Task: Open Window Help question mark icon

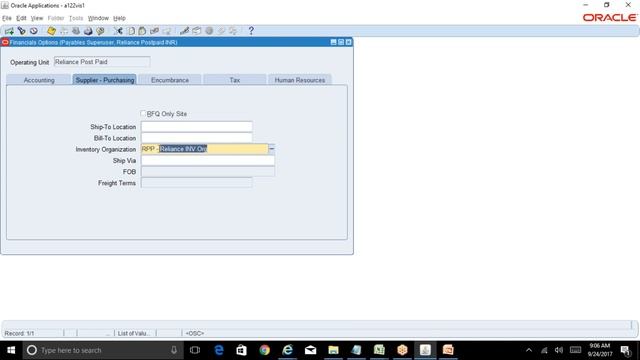Action: point(251,31)
